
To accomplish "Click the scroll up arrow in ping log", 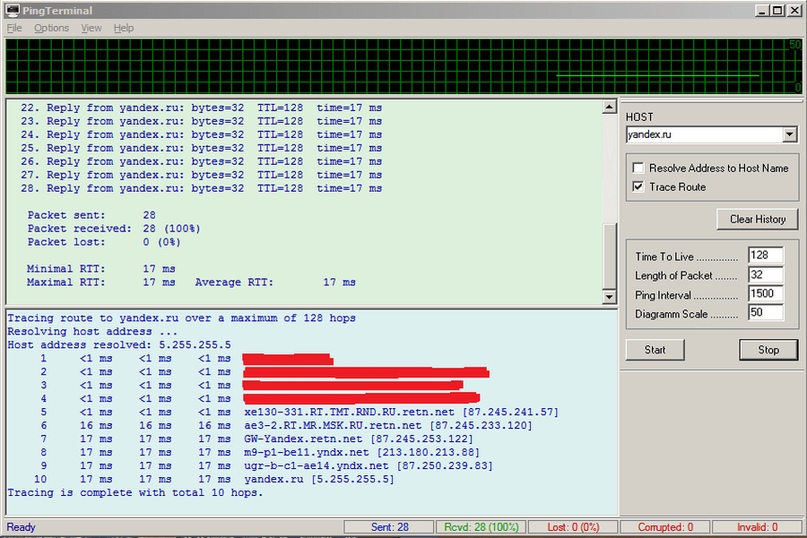I will pyautogui.click(x=609, y=107).
